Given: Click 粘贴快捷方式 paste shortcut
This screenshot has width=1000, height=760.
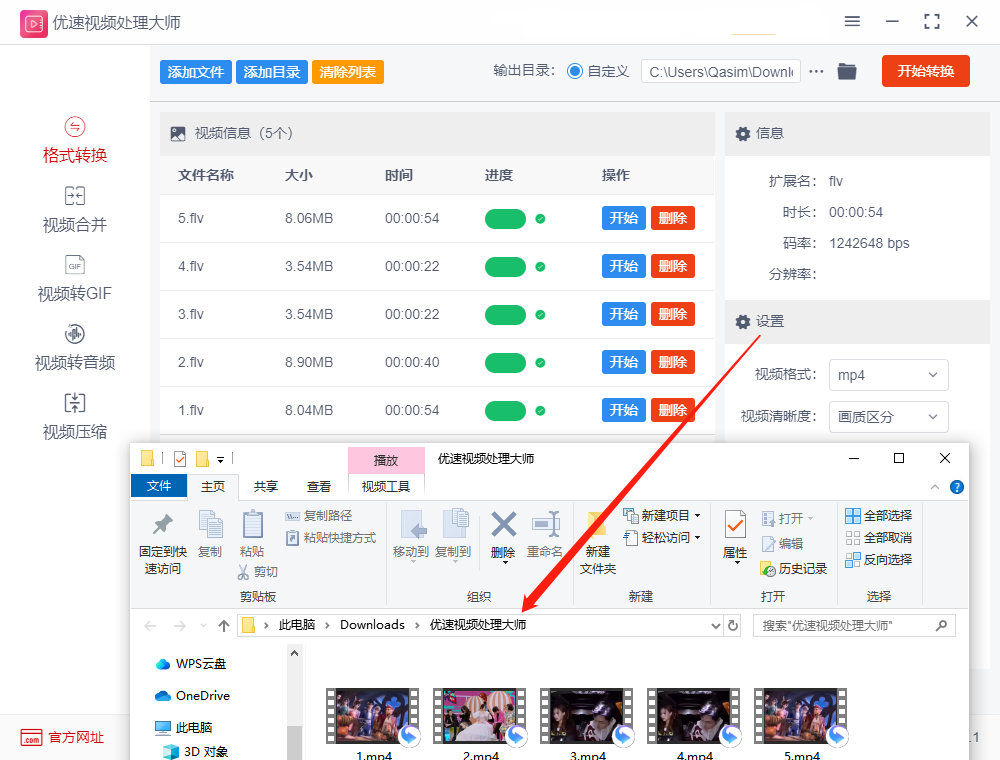Looking at the screenshot, I should pos(330,537).
